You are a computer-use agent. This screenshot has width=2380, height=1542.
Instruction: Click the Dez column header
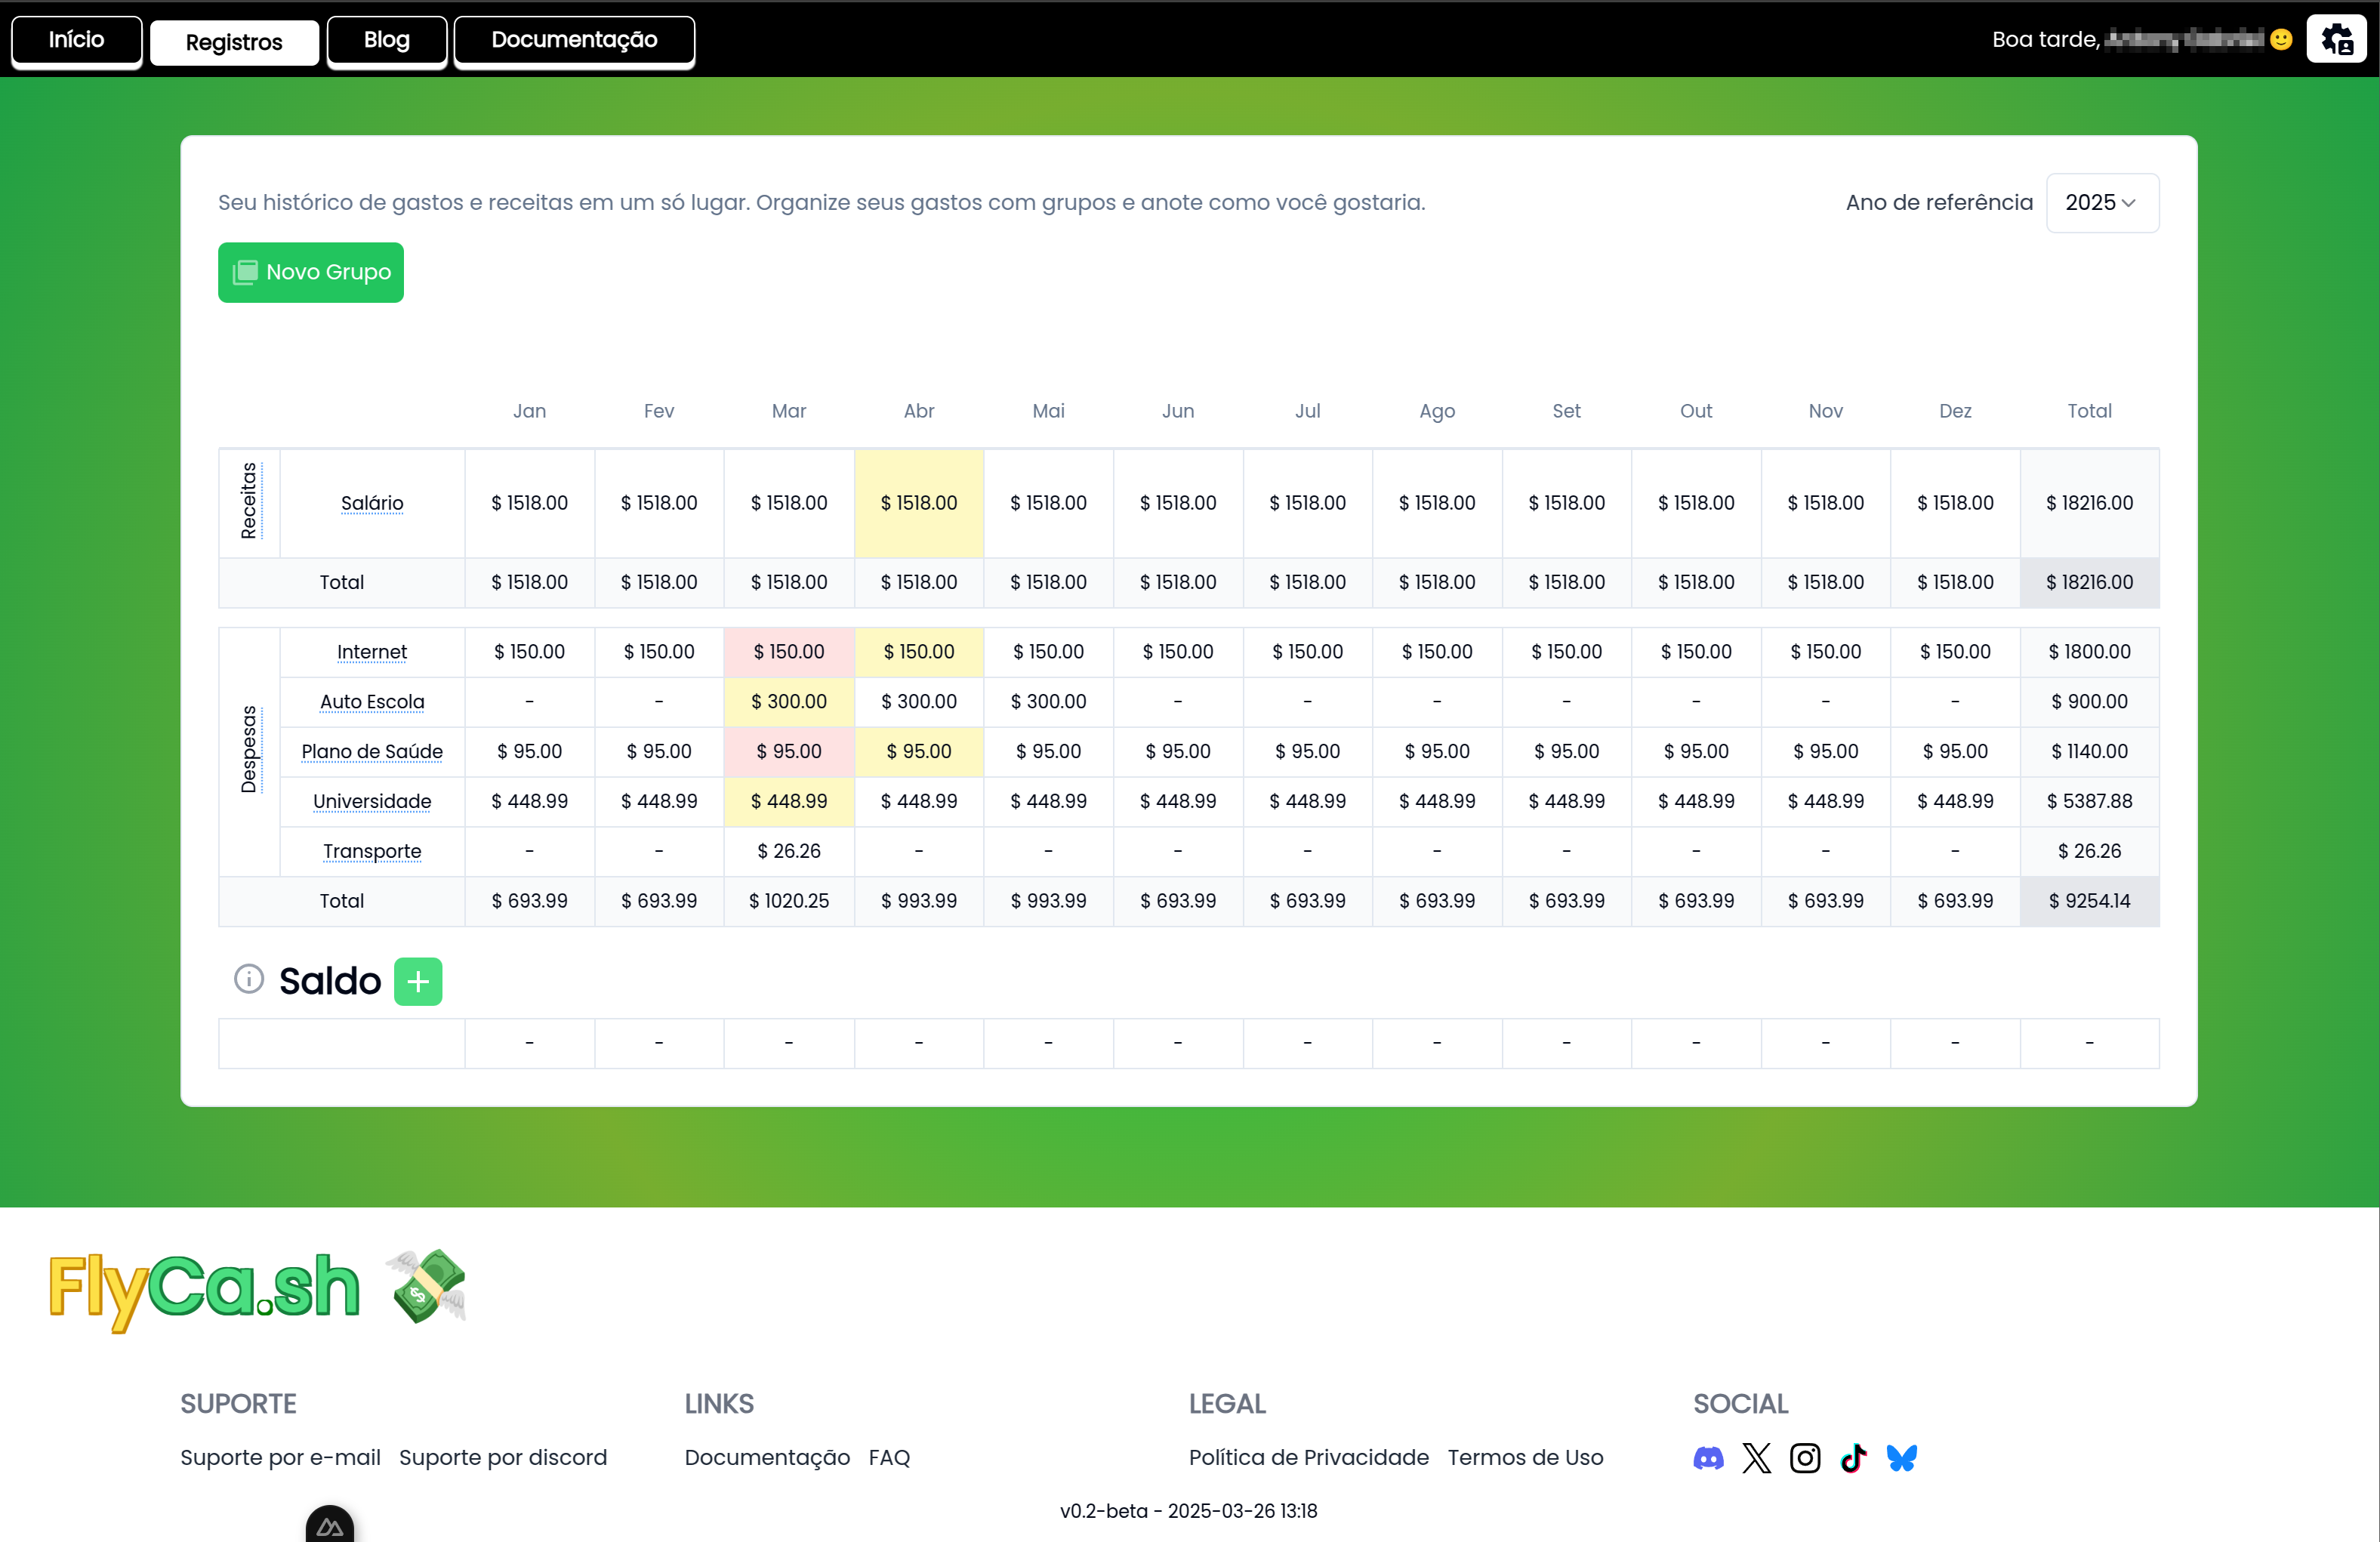(x=1955, y=411)
